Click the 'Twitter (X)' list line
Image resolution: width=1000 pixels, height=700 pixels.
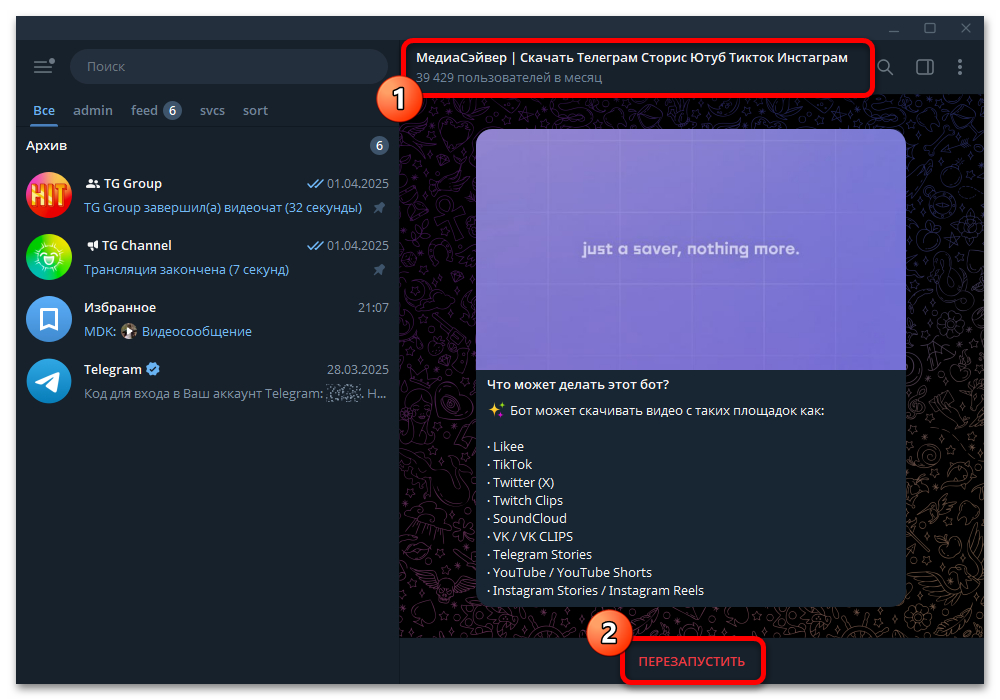pyautogui.click(x=521, y=483)
